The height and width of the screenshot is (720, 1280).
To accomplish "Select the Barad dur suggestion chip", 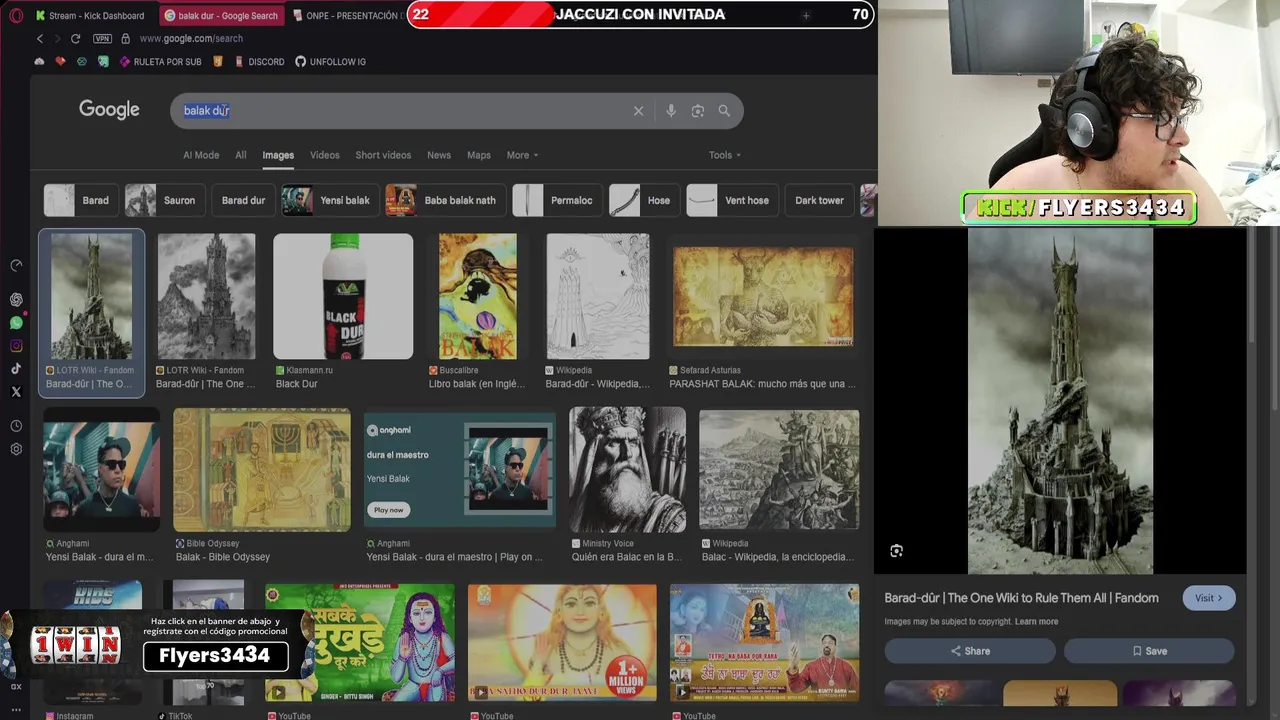I will pyautogui.click(x=243, y=200).
